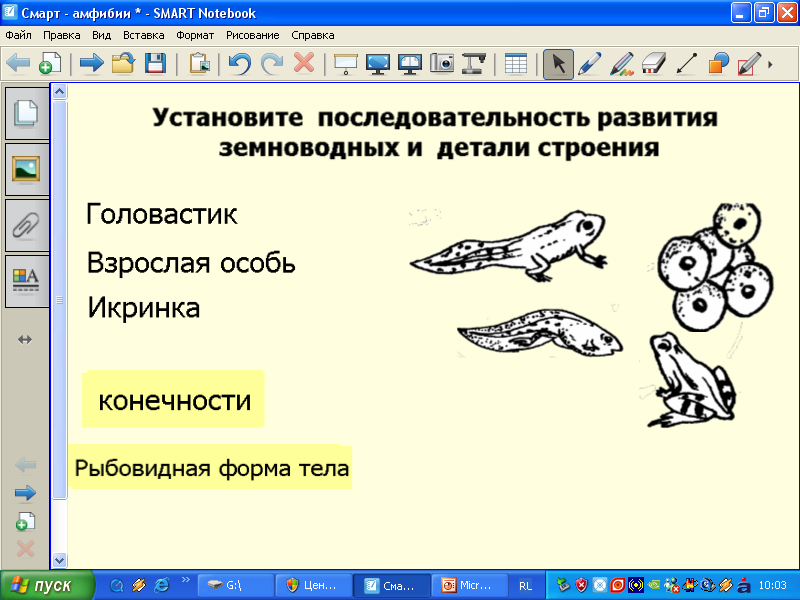800x600 pixels.
Task: Select the tadpole with legs image
Action: click(509, 245)
